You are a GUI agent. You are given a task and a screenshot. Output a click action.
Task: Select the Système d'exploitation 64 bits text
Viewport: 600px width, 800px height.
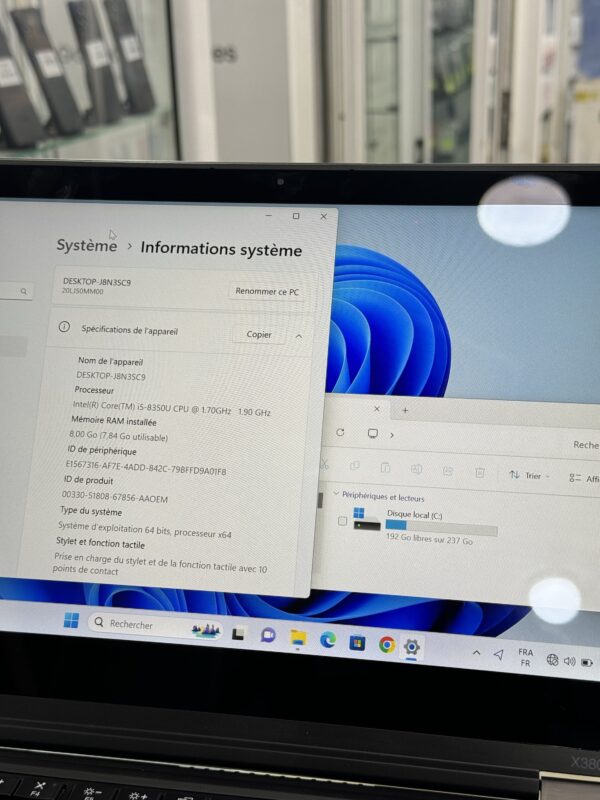(144, 530)
